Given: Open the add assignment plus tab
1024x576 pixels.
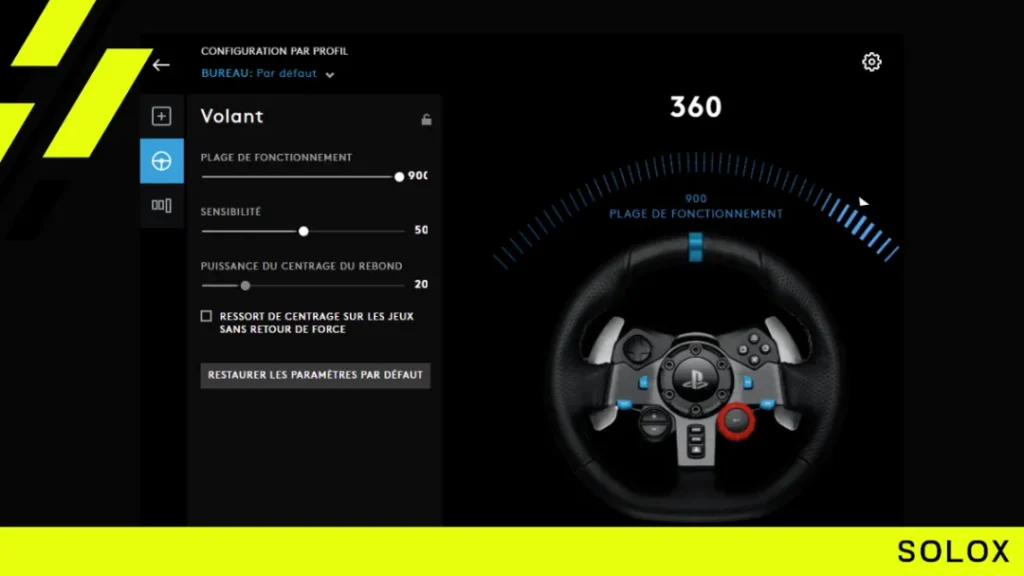Looking at the screenshot, I should (161, 116).
